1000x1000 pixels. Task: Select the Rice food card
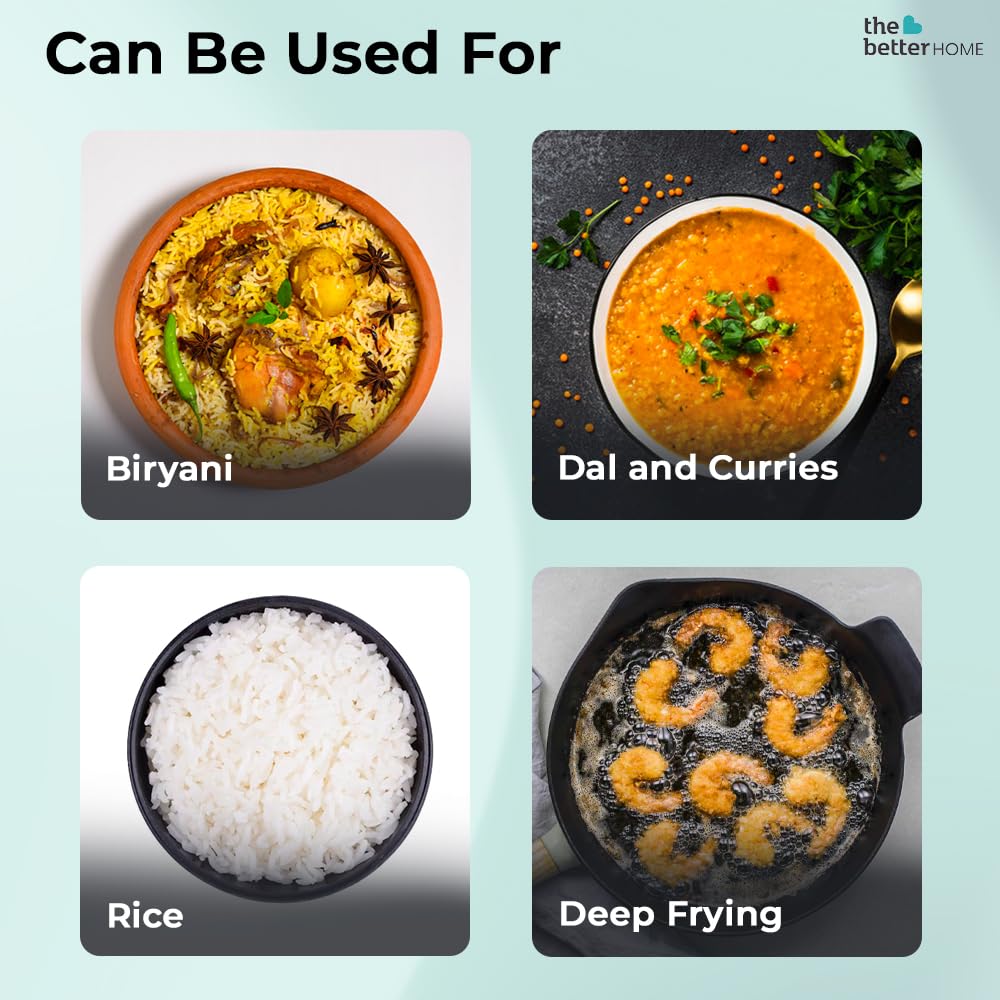pyautogui.click(x=275, y=760)
